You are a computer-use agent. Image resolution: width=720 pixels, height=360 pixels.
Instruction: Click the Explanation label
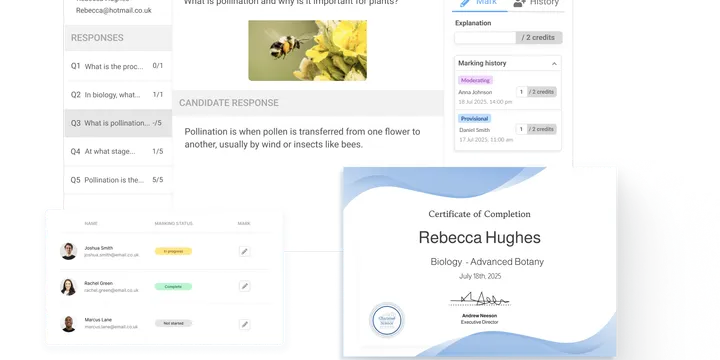(473, 23)
